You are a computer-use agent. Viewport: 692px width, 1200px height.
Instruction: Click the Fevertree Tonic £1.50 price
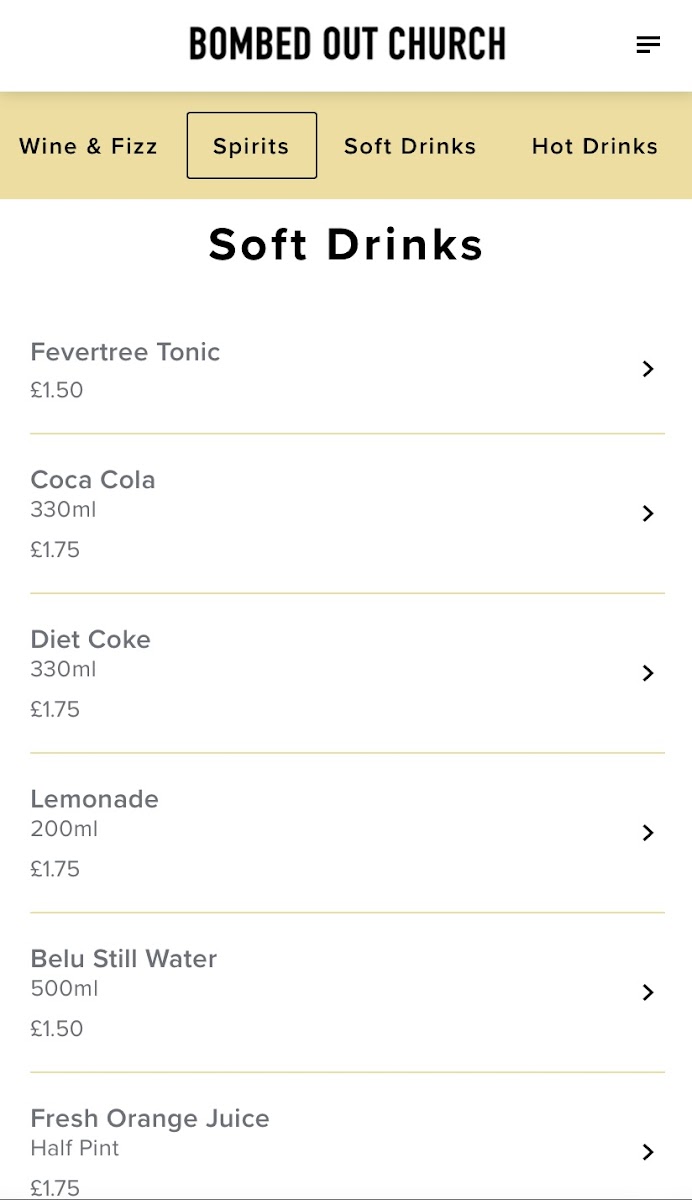coord(57,390)
